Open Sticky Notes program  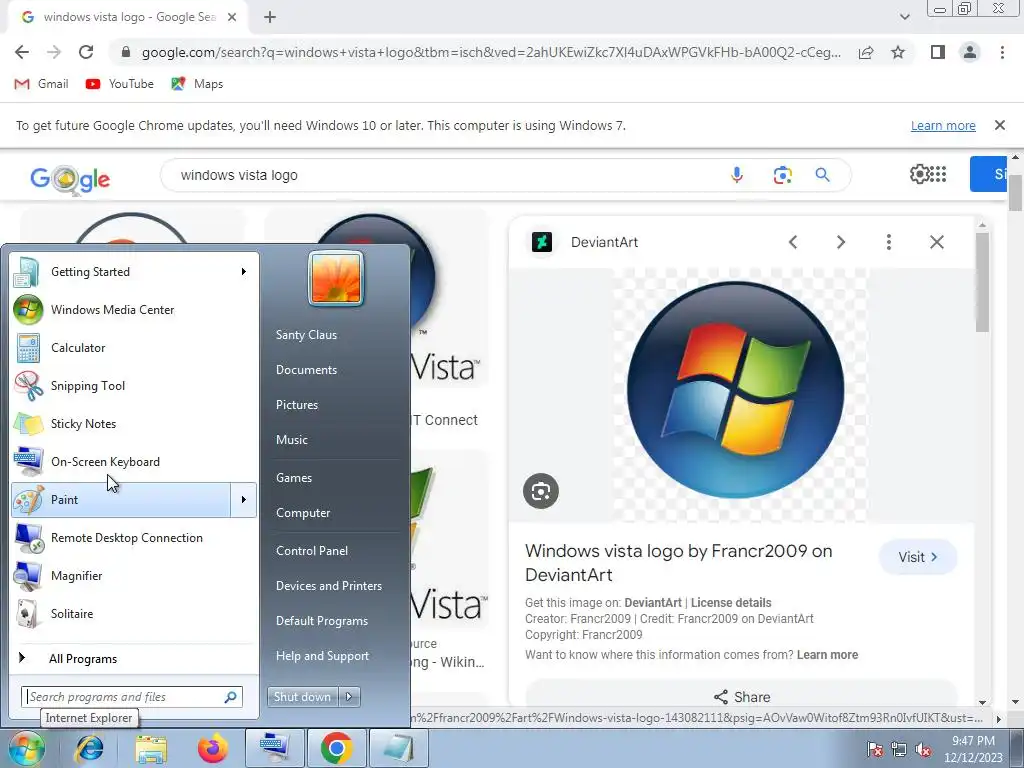coord(134,423)
